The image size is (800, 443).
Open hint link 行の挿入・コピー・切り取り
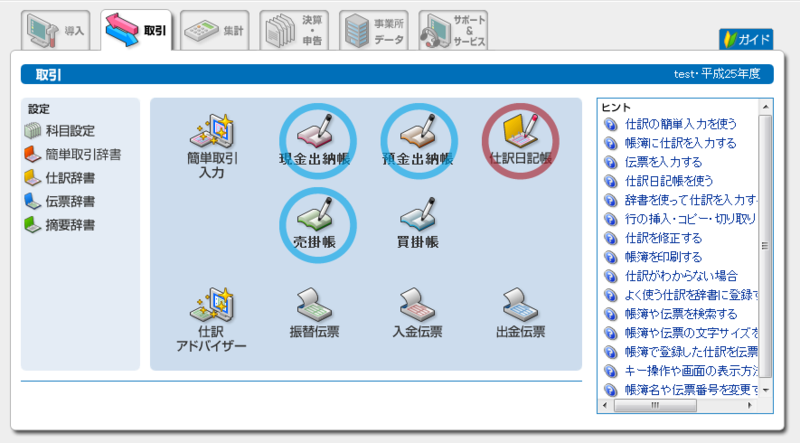click(x=691, y=219)
